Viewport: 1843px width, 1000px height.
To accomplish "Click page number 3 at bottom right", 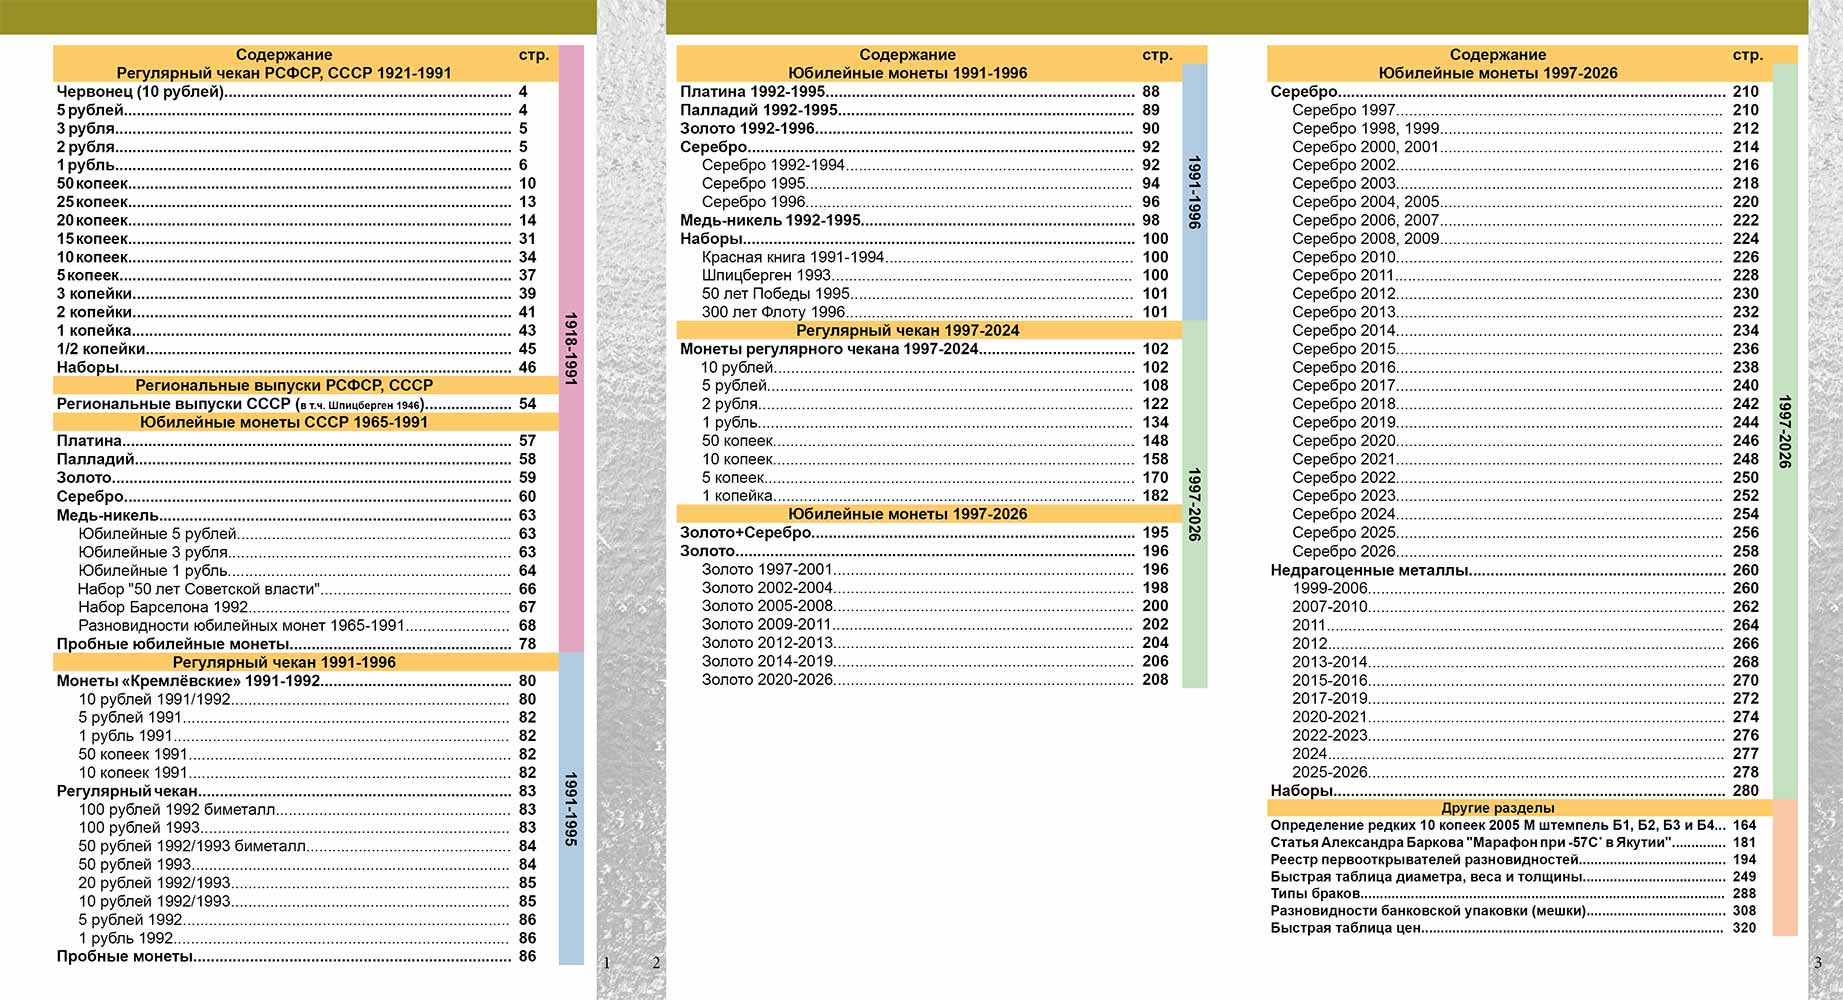I will pos(1817,963).
